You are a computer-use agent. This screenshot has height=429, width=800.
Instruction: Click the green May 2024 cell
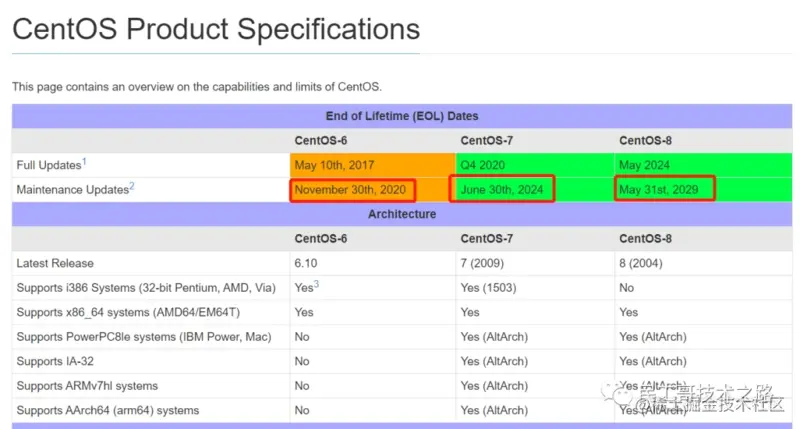tap(704, 165)
